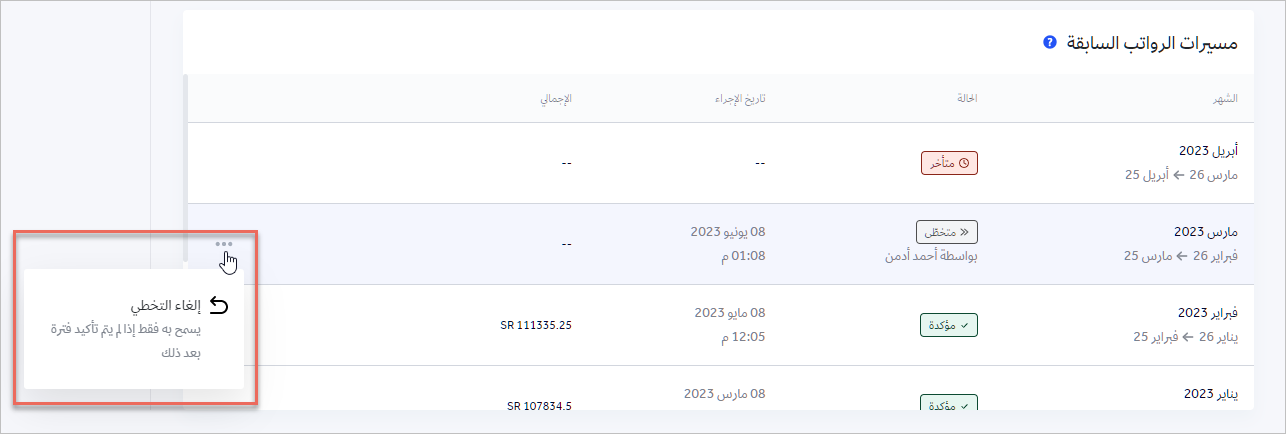
Task: Click the مؤكدة badge for فبراير 2023
Action: 948,324
